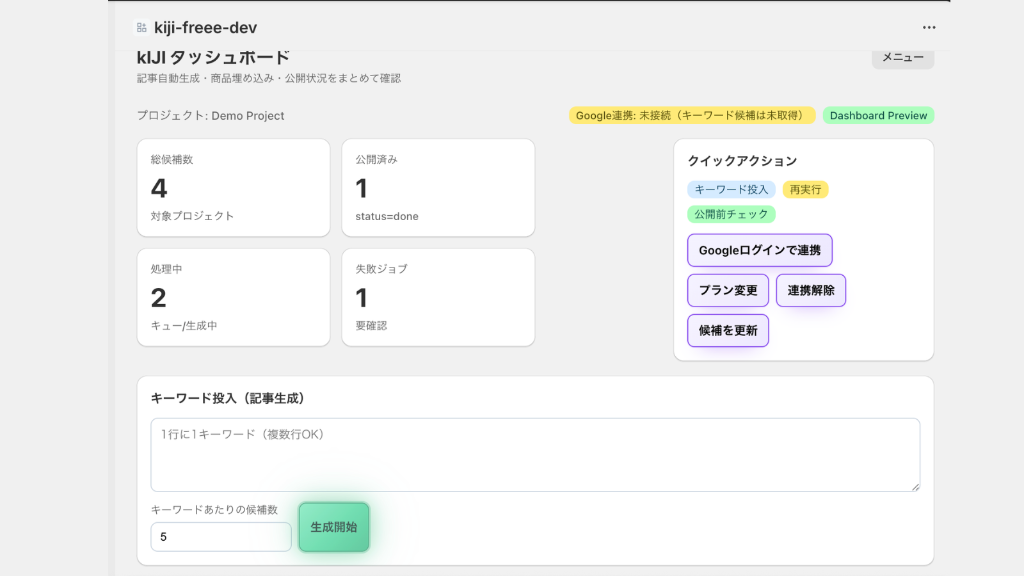Select the 公開前チェック tag
Screen dimensions: 1024x576
click(731, 214)
